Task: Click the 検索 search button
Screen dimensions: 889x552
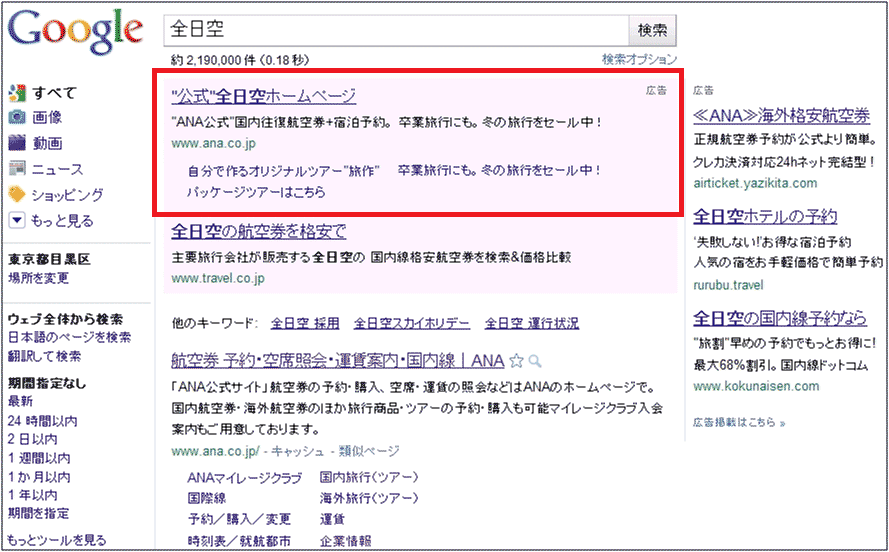Action: pos(653,30)
